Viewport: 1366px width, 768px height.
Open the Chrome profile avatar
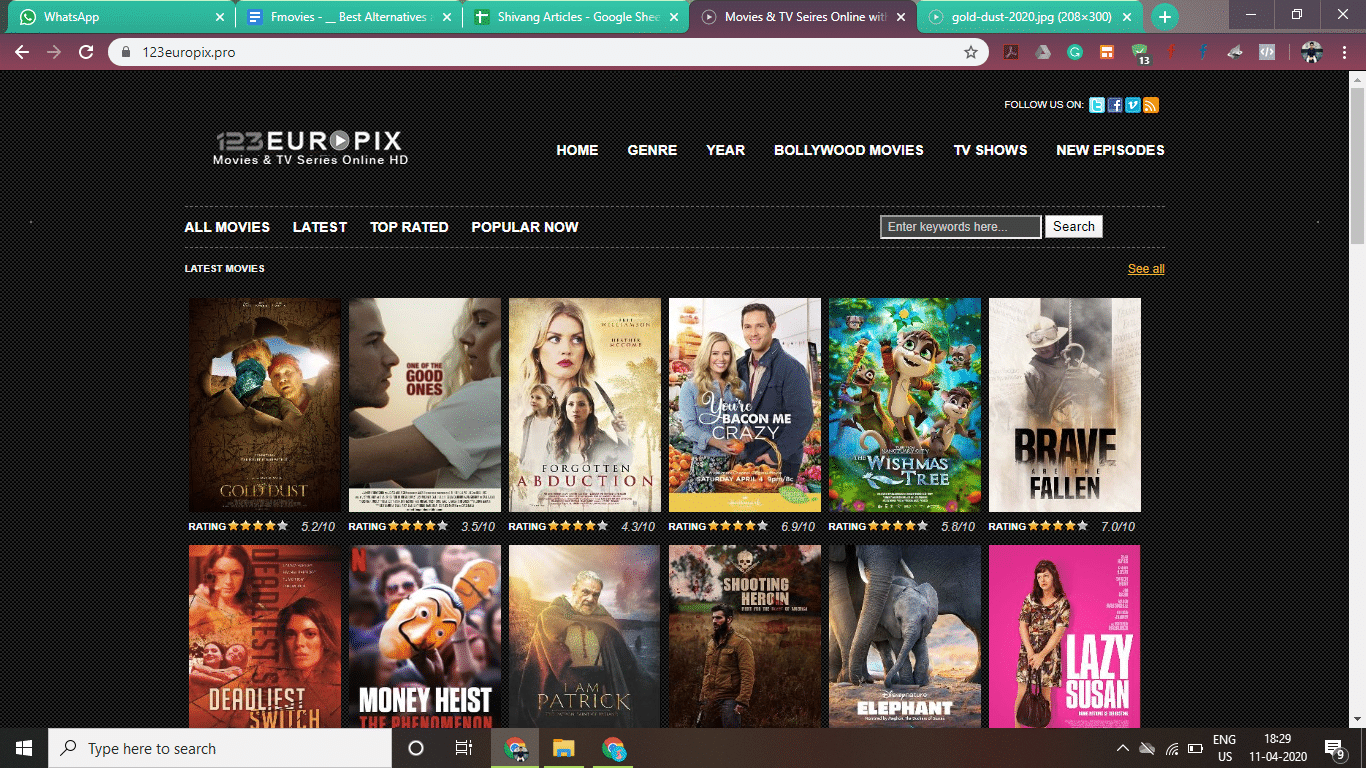[1312, 52]
